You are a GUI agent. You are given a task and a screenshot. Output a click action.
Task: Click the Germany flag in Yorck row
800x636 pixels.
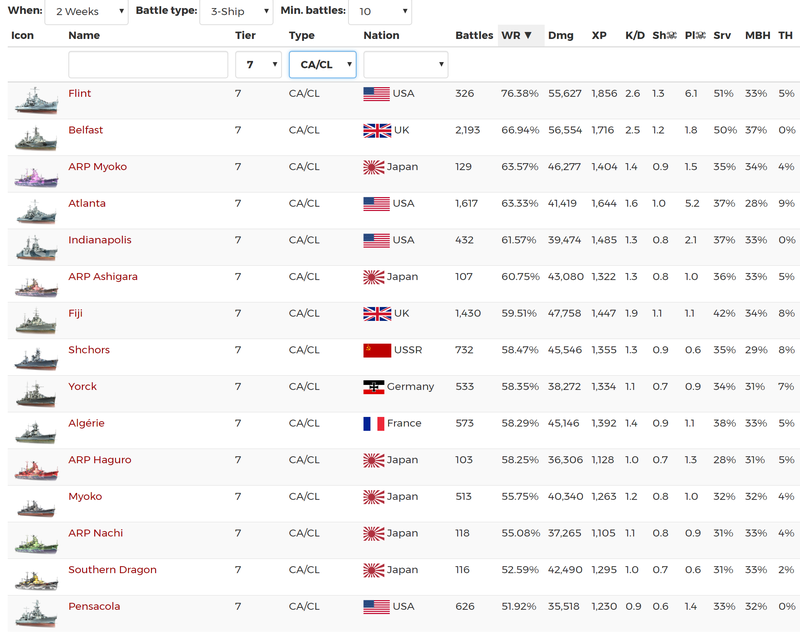click(x=373, y=387)
